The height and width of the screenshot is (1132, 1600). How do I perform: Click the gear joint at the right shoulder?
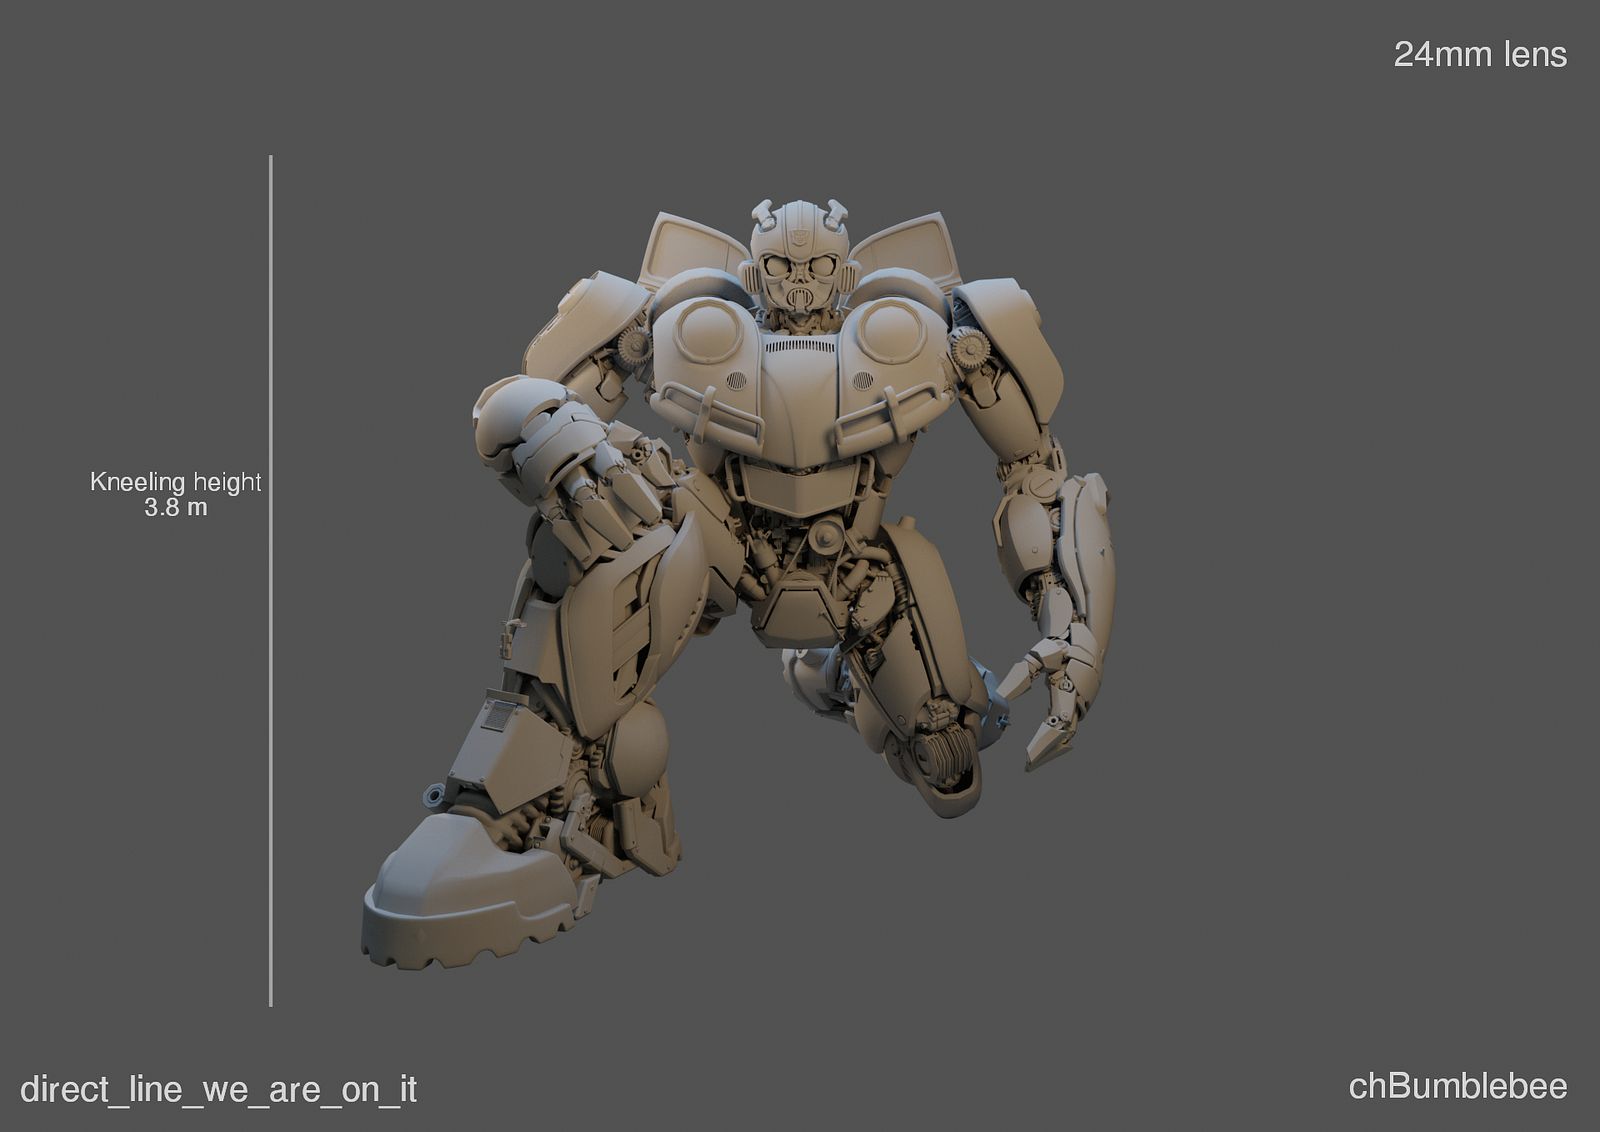967,349
